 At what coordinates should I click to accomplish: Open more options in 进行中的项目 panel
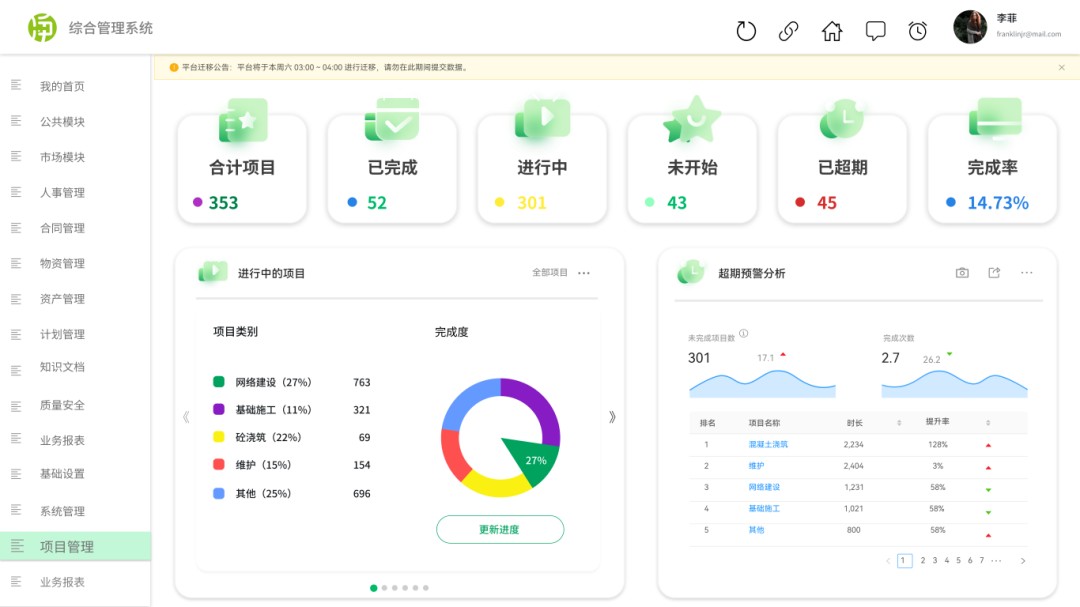click(x=584, y=273)
